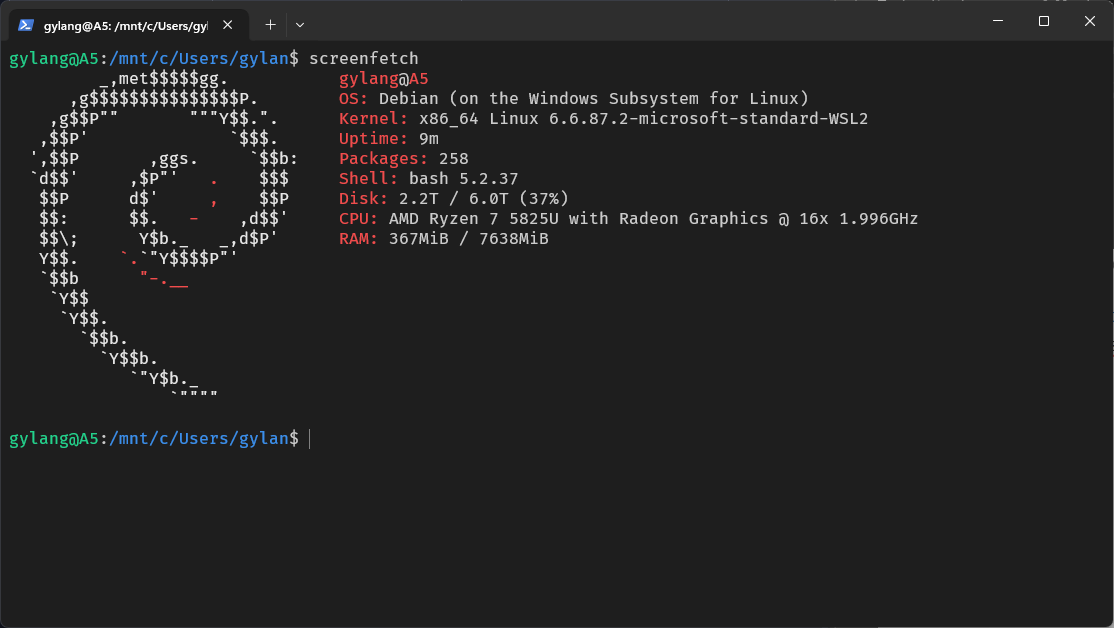Maximize the terminal window
The image size is (1114, 628).
click(1044, 21)
